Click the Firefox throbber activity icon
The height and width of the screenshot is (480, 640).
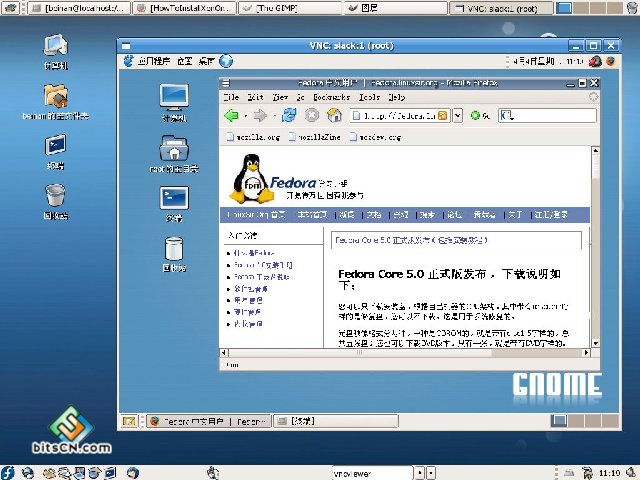pos(593,97)
